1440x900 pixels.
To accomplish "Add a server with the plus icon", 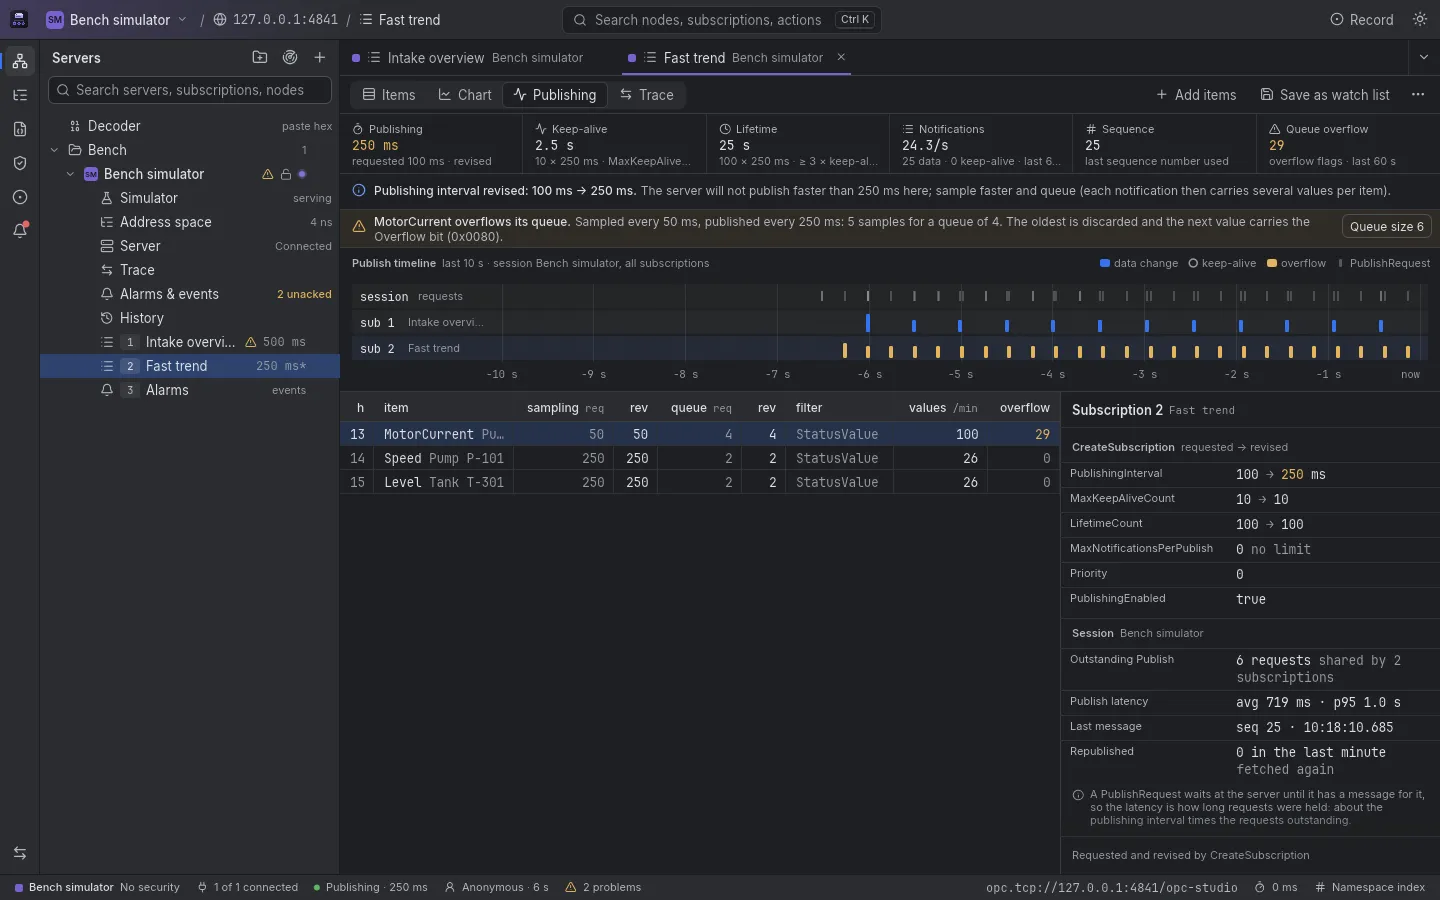I will 320,58.
